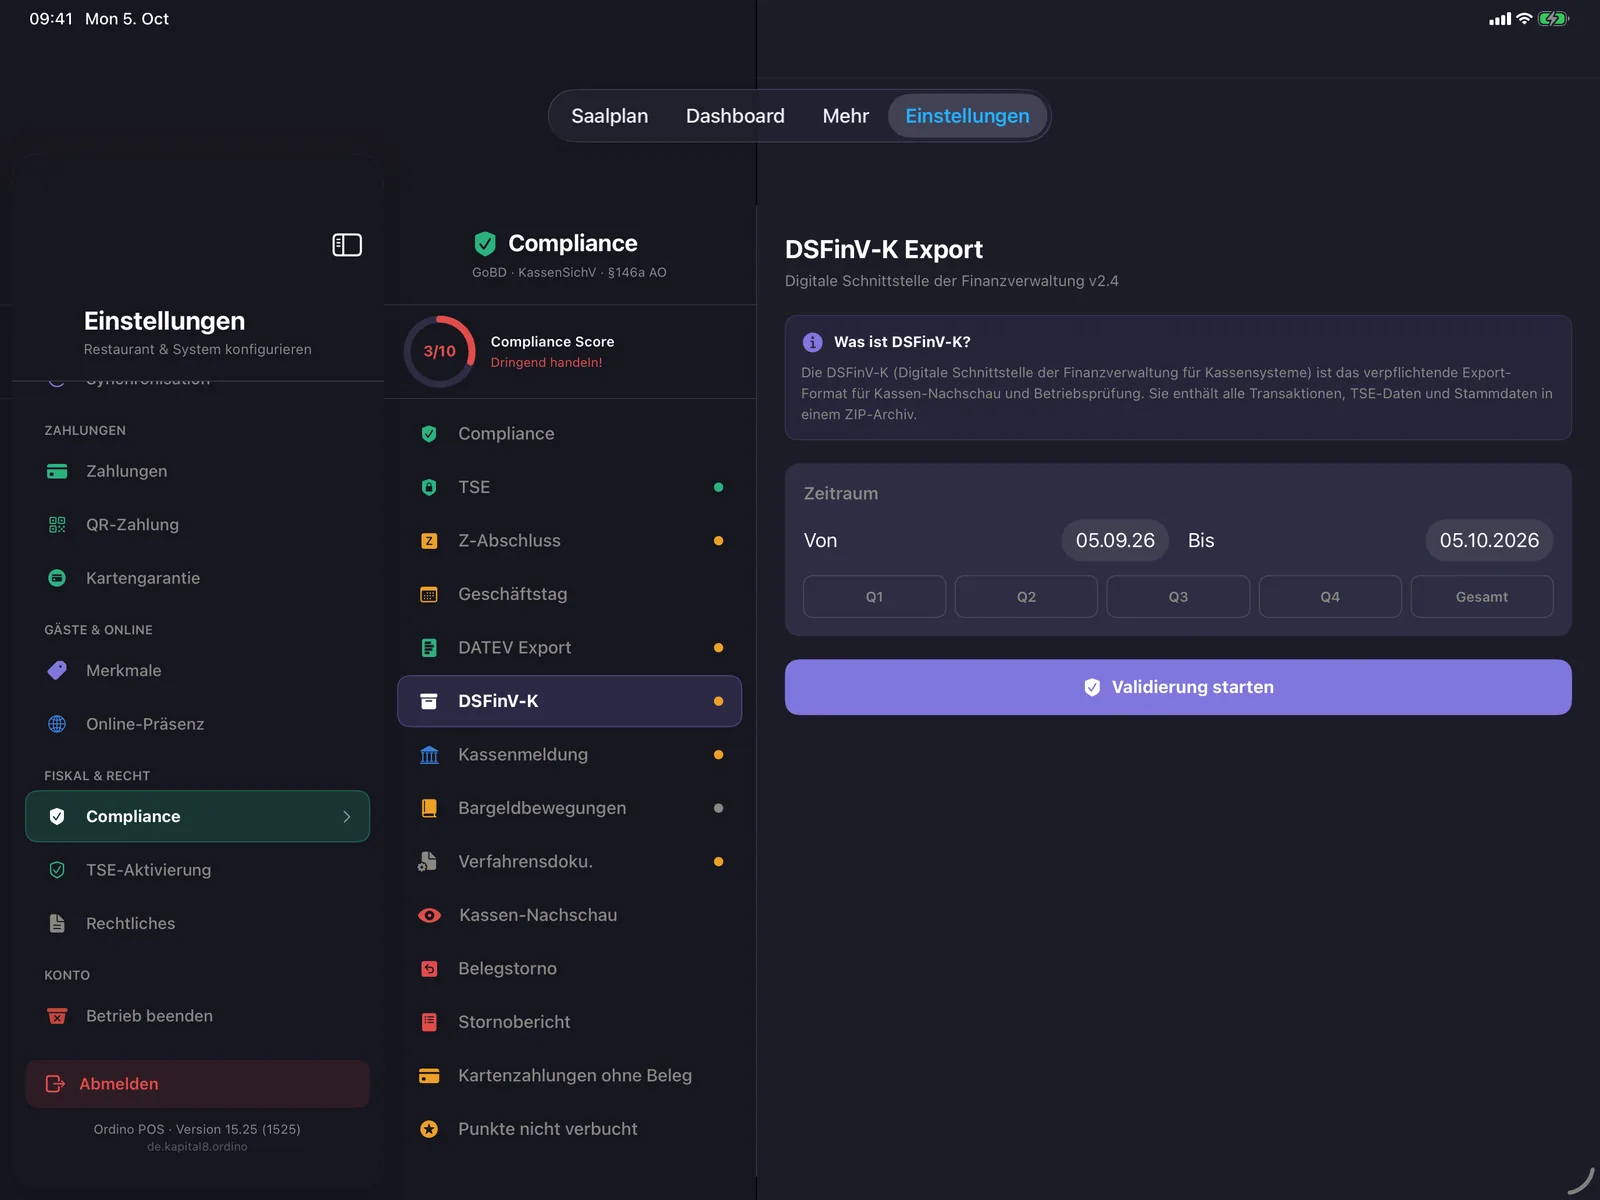Switch to the Saalplan tab
The width and height of the screenshot is (1600, 1200).
pyautogui.click(x=610, y=116)
